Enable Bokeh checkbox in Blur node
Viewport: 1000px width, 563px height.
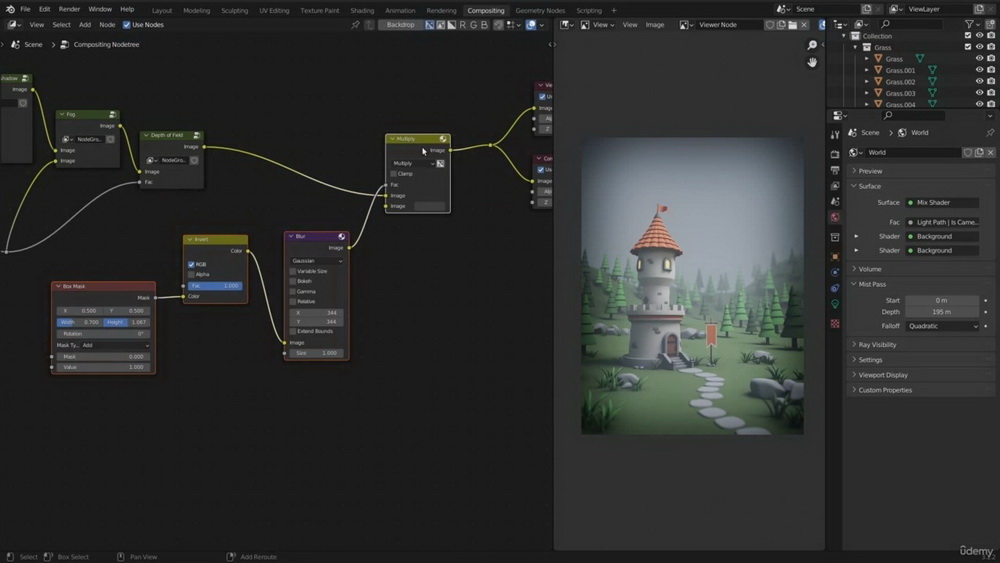pos(293,281)
